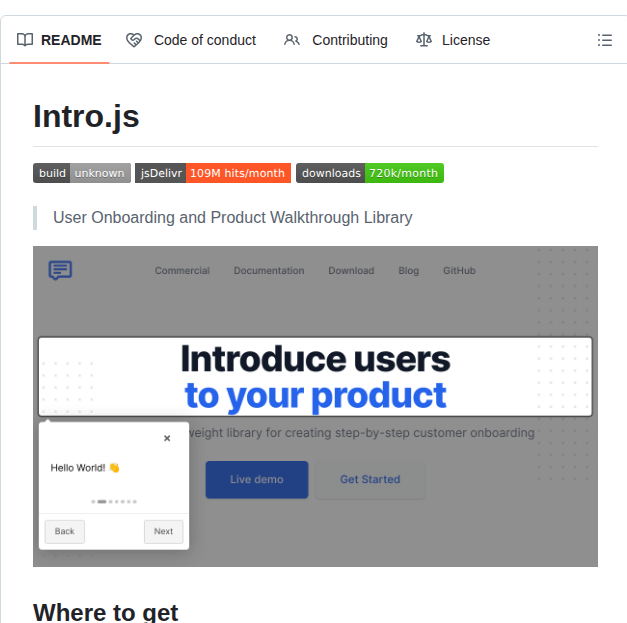Click the Intro.js heading

(86, 116)
